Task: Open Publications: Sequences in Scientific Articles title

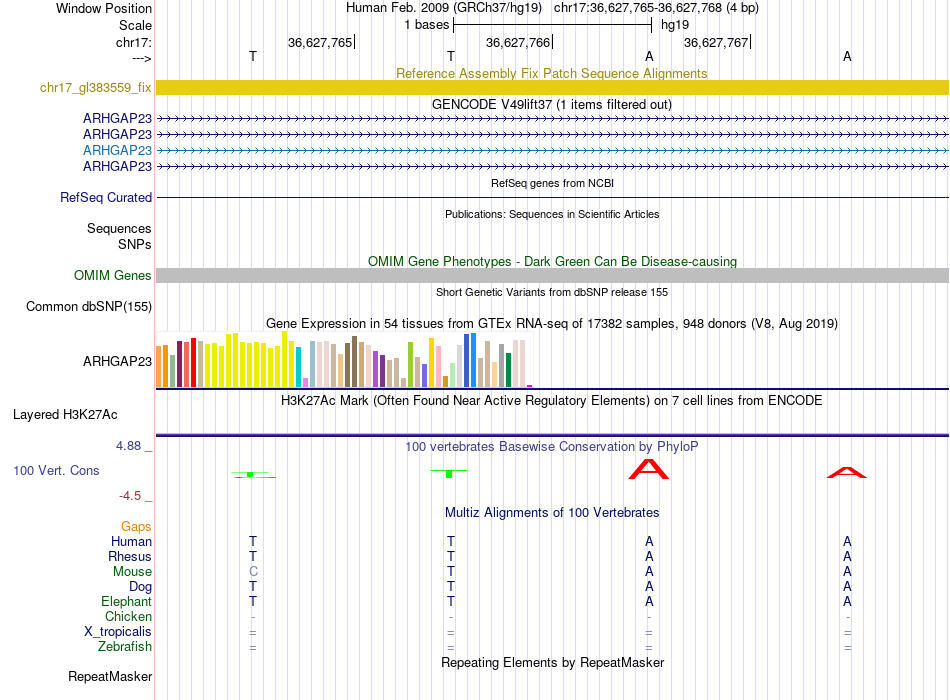Action: [x=552, y=214]
